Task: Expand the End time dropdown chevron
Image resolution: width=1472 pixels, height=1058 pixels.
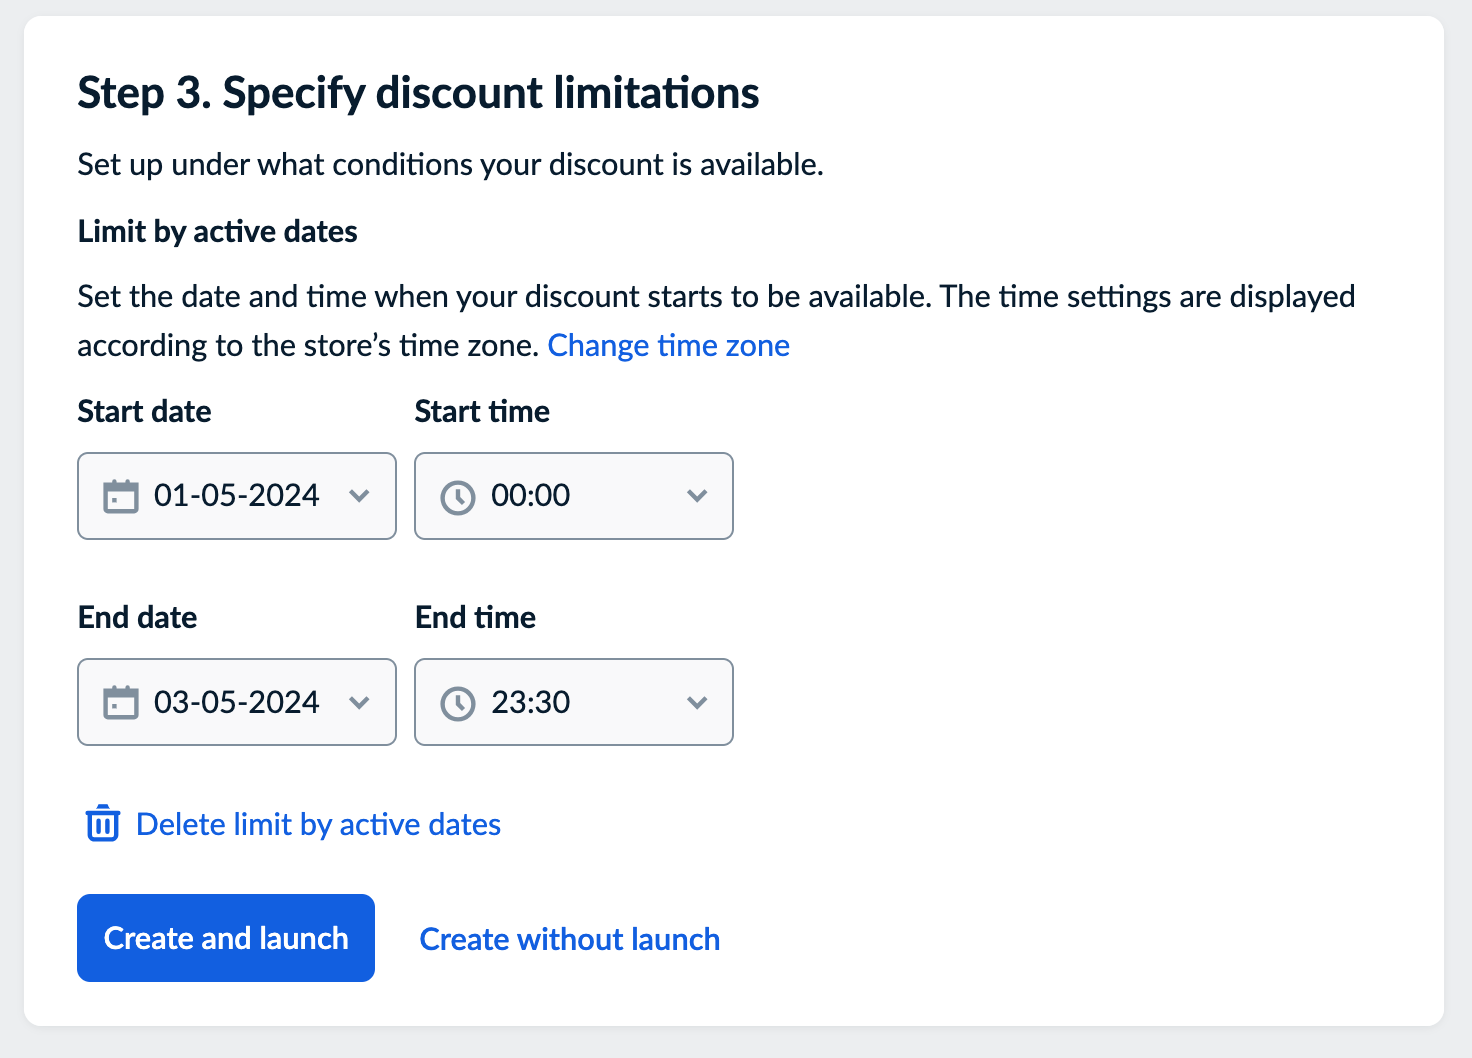Action: point(697,702)
